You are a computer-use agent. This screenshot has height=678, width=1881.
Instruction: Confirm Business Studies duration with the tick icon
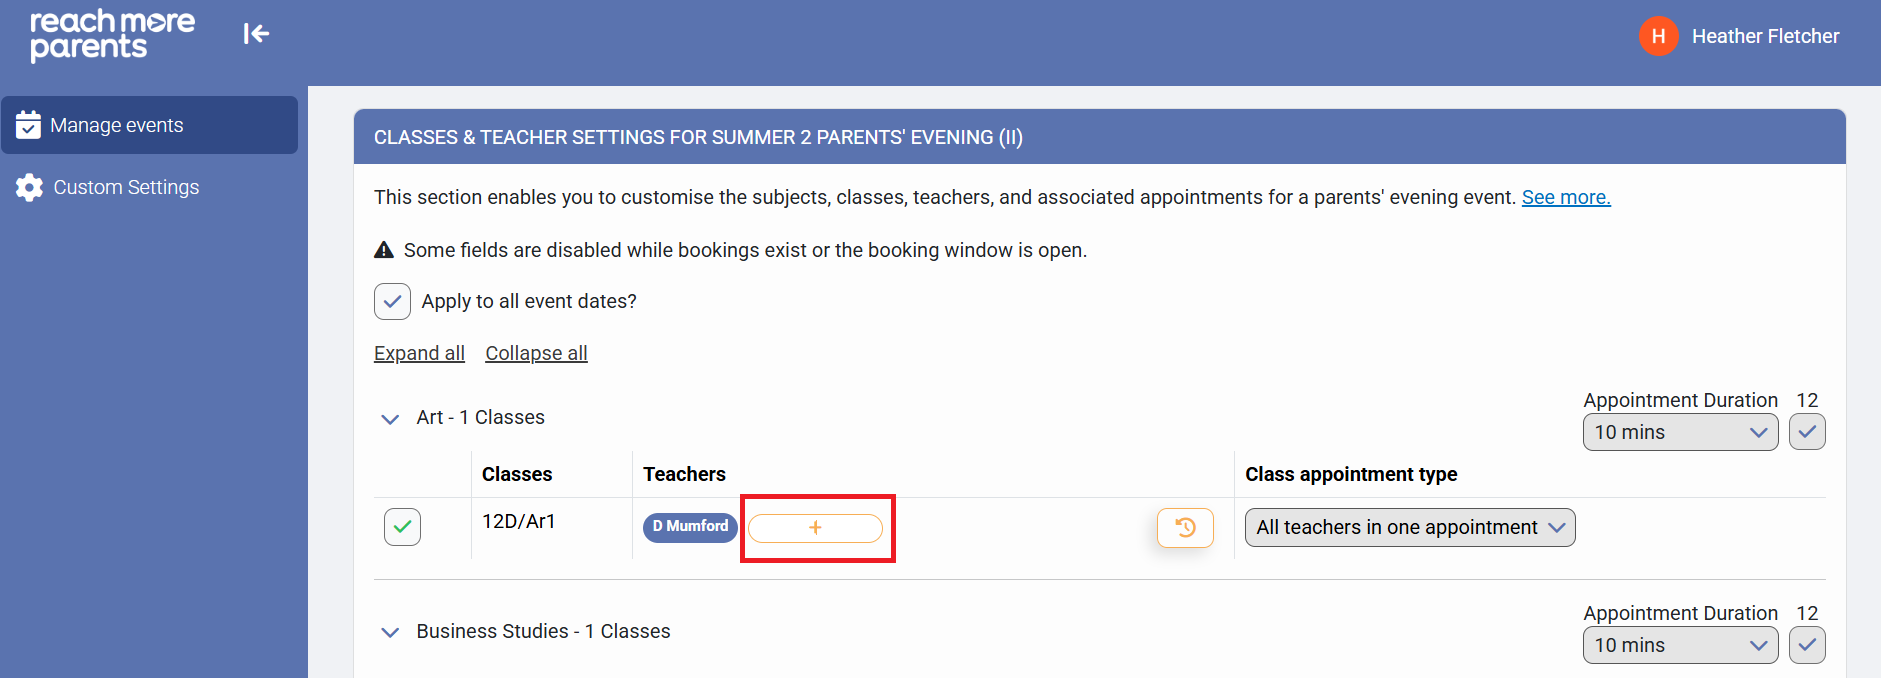click(1806, 645)
